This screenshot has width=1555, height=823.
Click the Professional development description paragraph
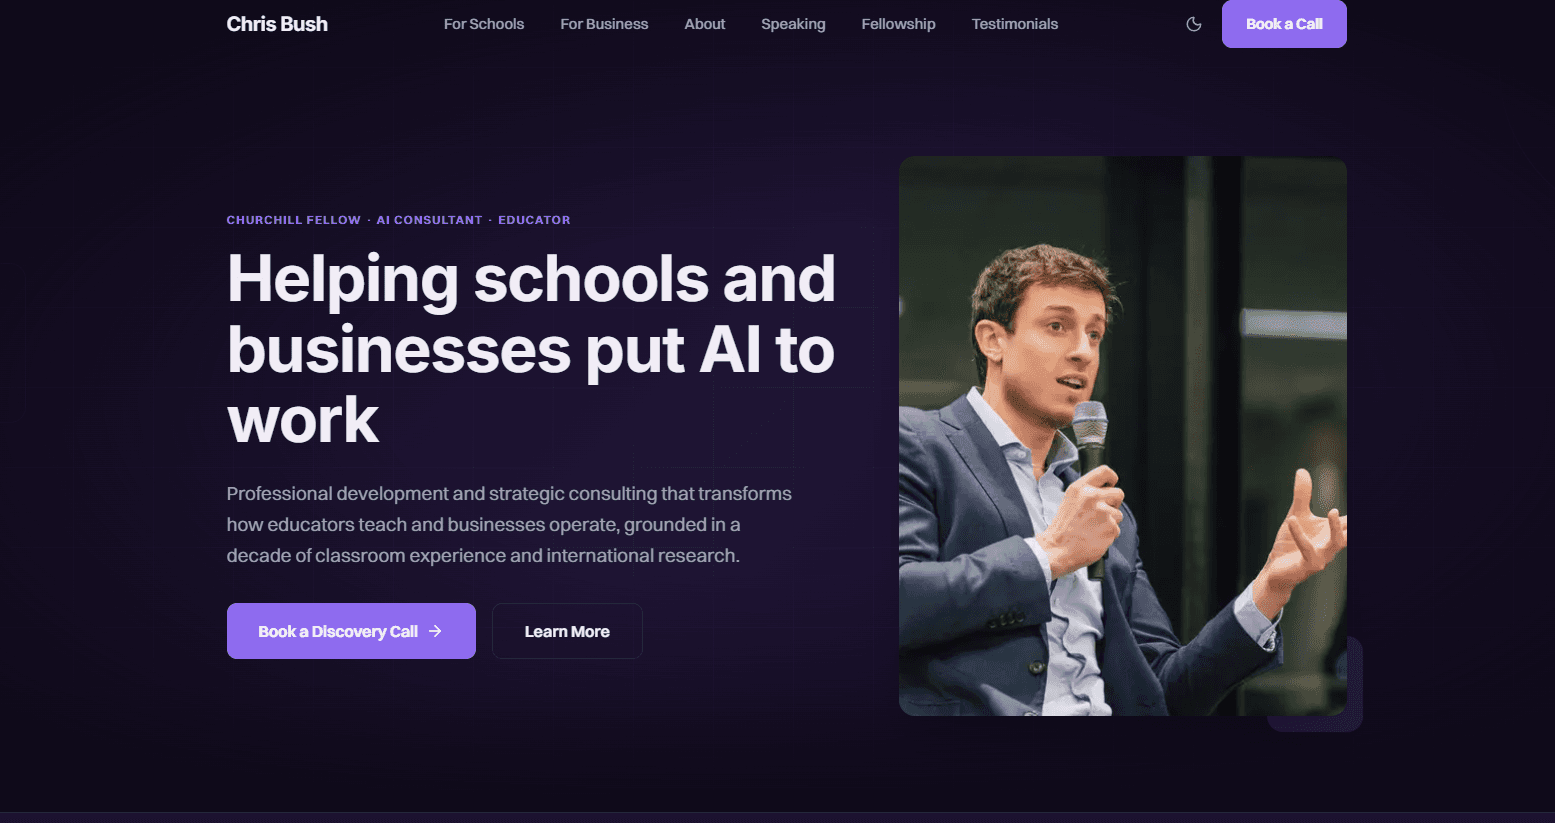click(x=509, y=525)
